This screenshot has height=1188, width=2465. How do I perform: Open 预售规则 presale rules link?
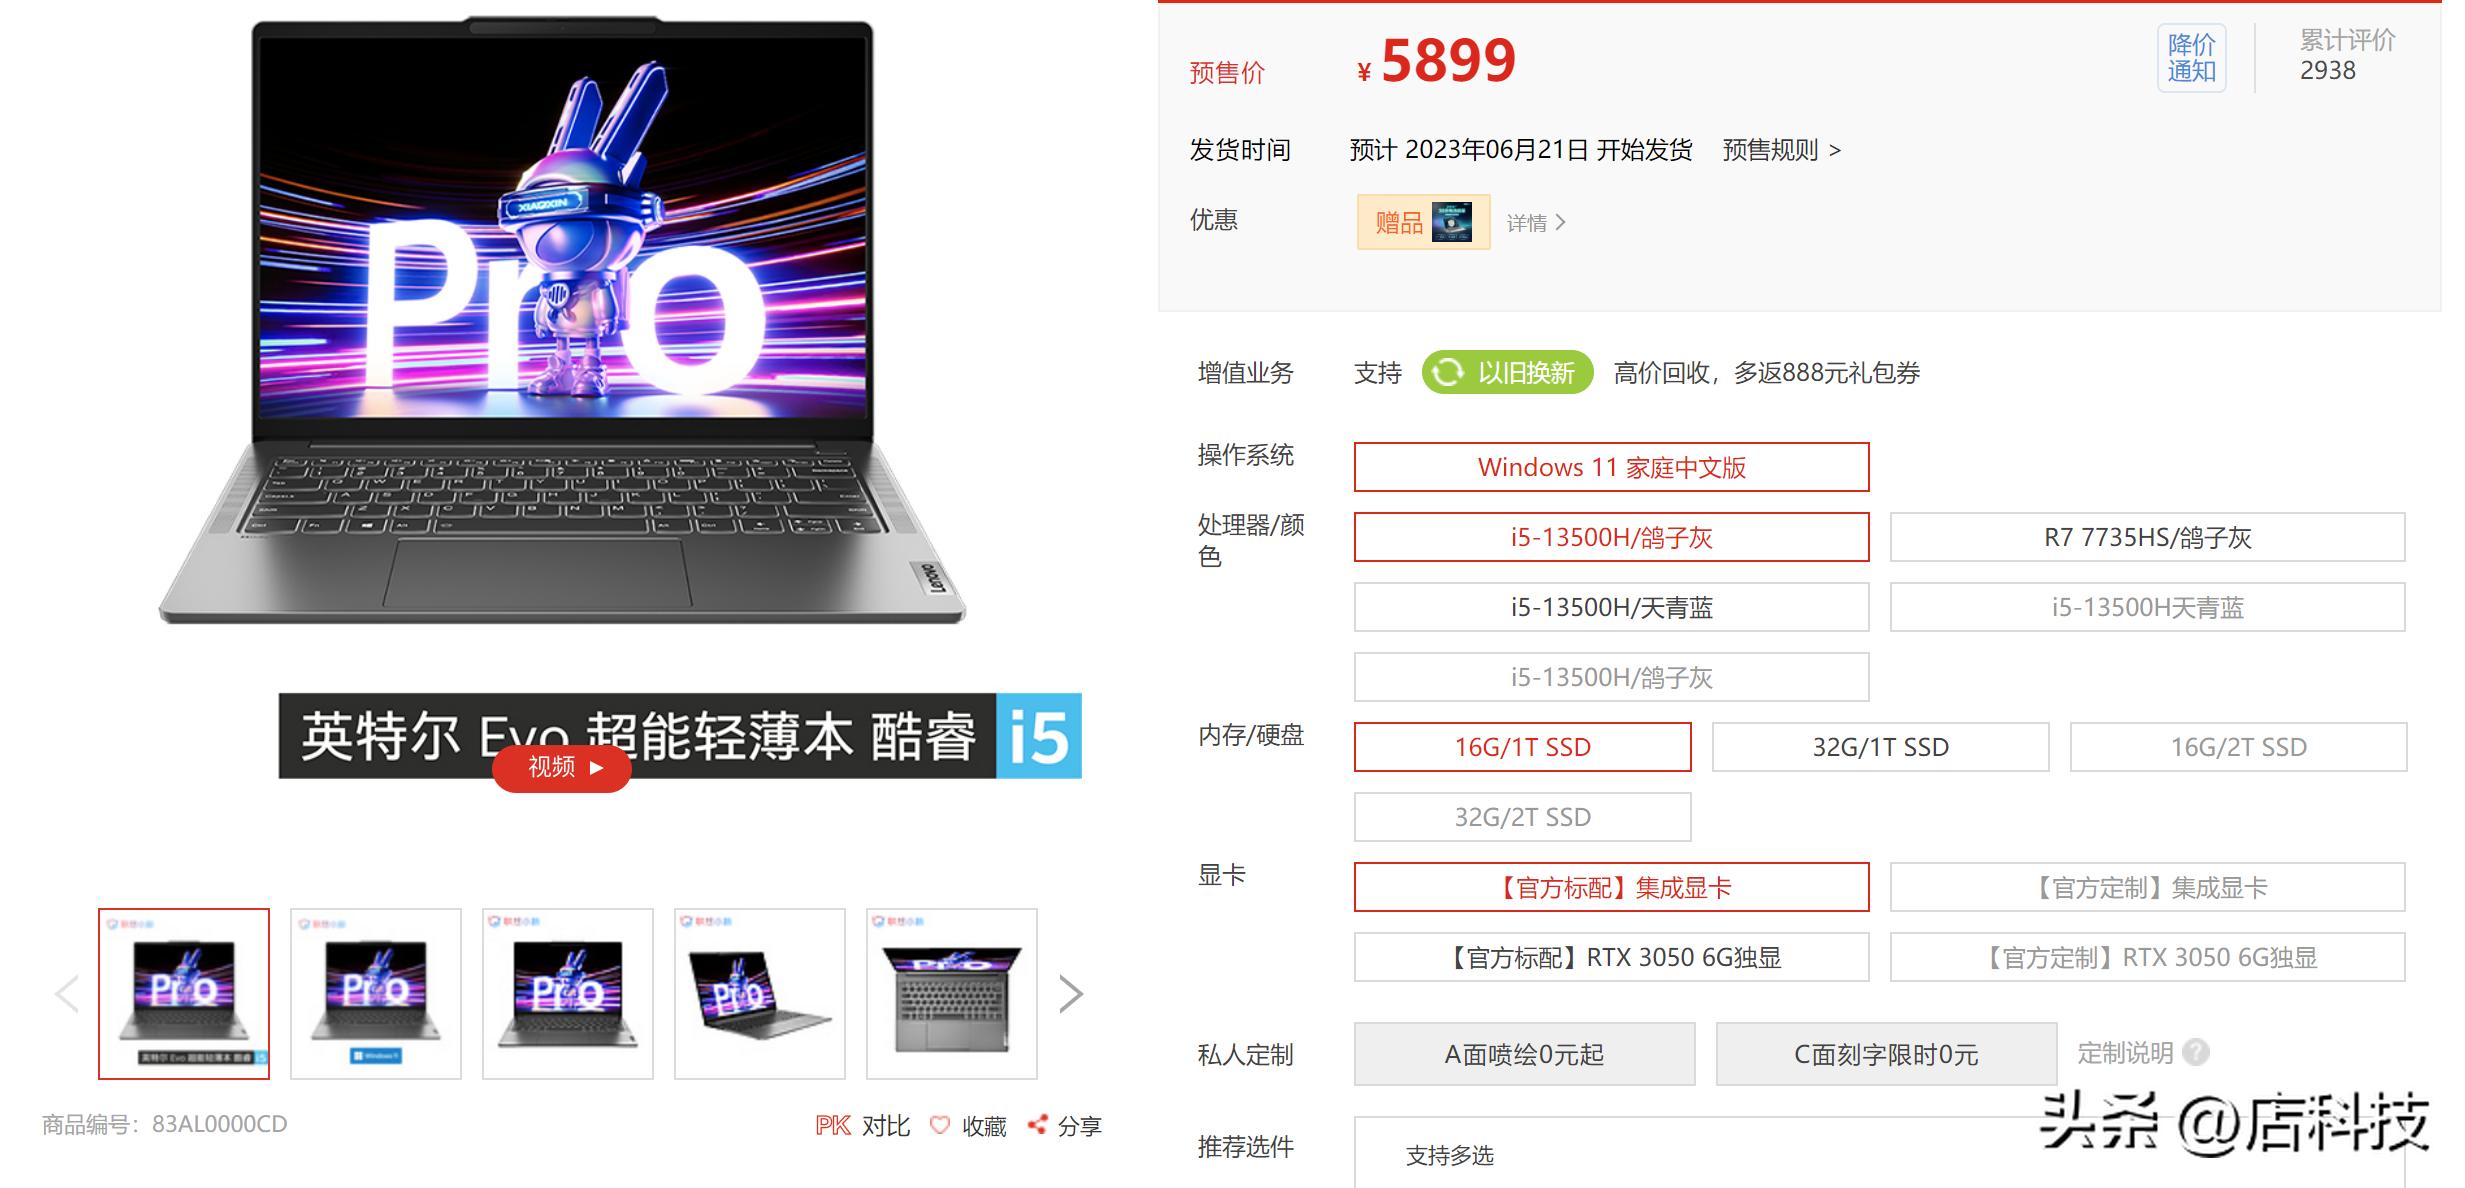pyautogui.click(x=1781, y=150)
